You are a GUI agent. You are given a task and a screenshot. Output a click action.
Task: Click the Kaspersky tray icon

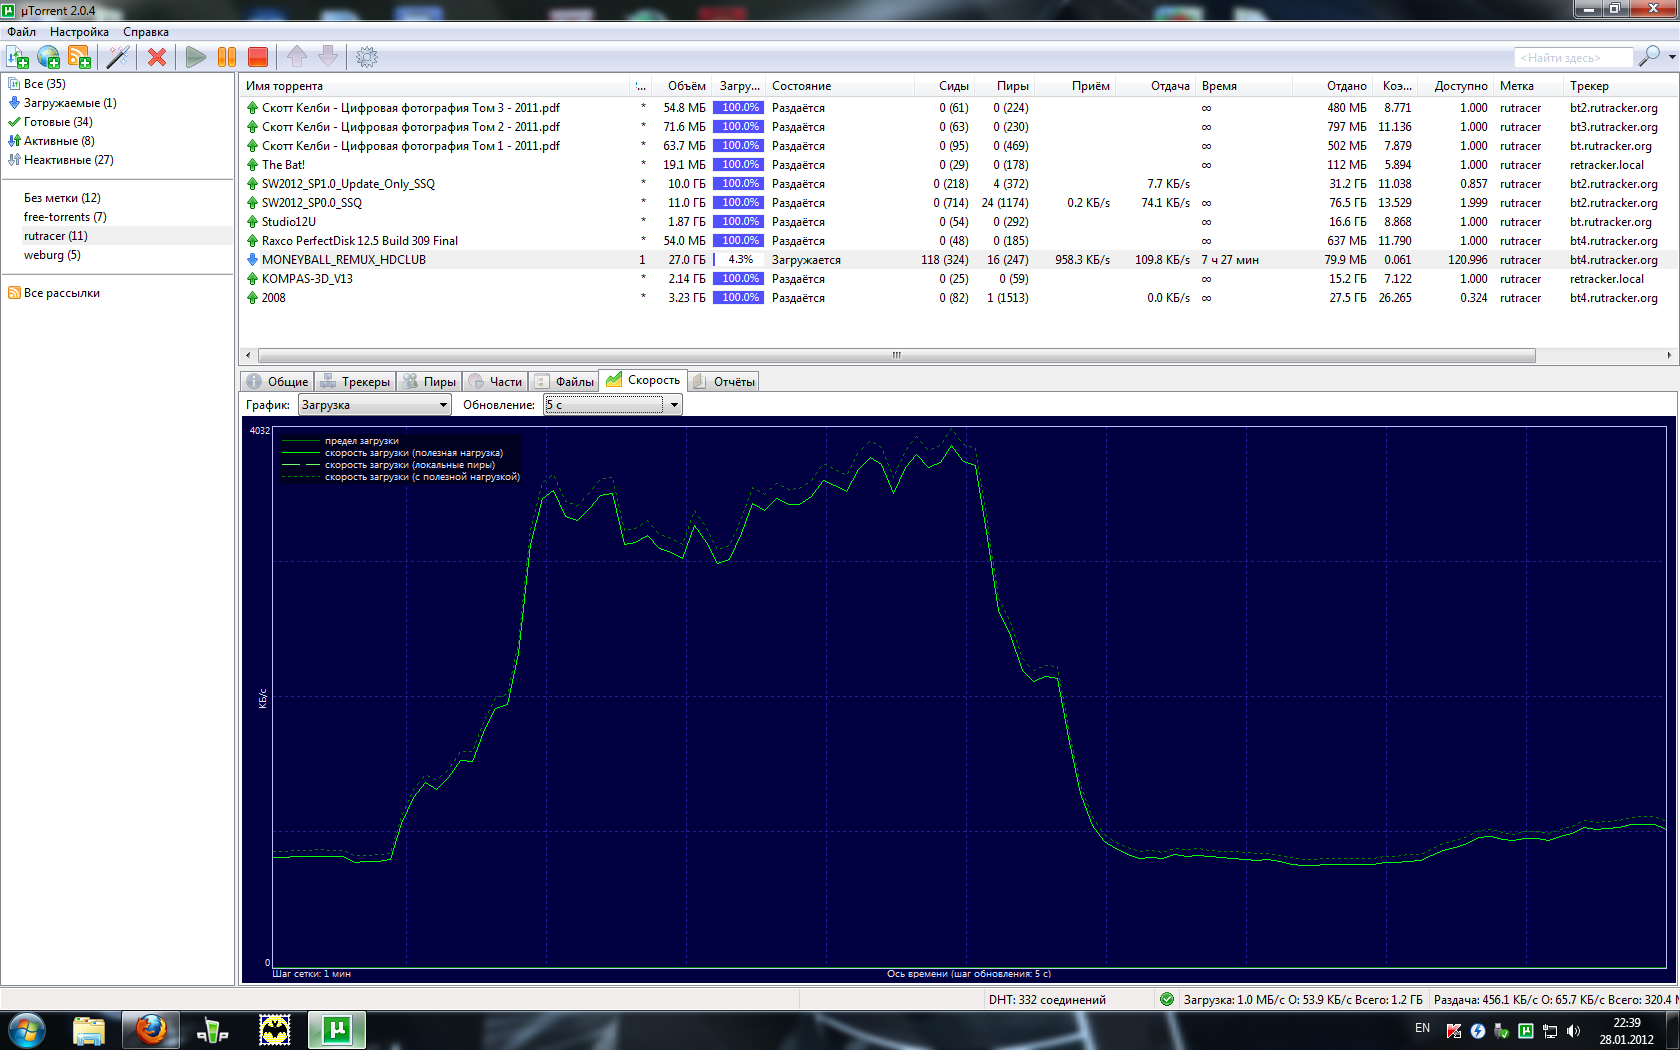[x=1454, y=1031]
